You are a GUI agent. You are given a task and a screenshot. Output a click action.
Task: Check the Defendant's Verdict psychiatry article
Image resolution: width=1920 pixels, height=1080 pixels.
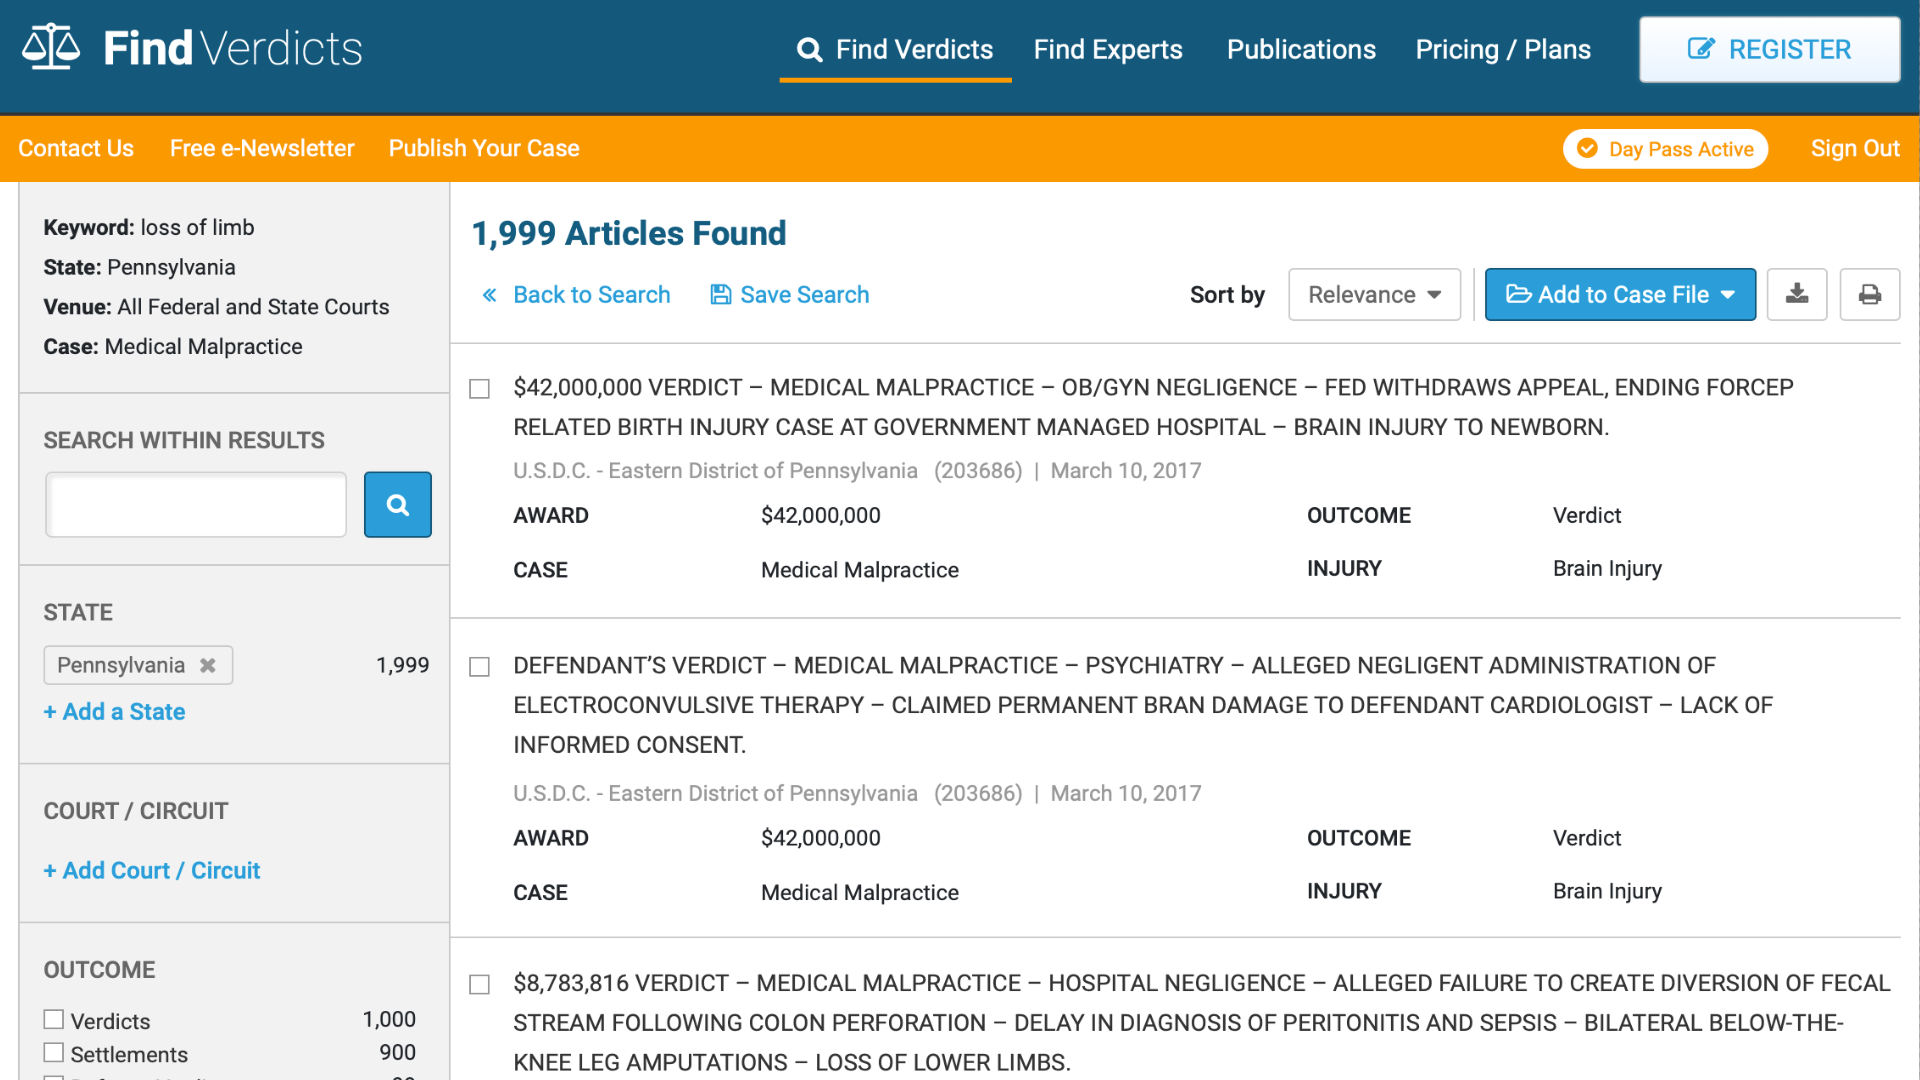[x=480, y=667]
